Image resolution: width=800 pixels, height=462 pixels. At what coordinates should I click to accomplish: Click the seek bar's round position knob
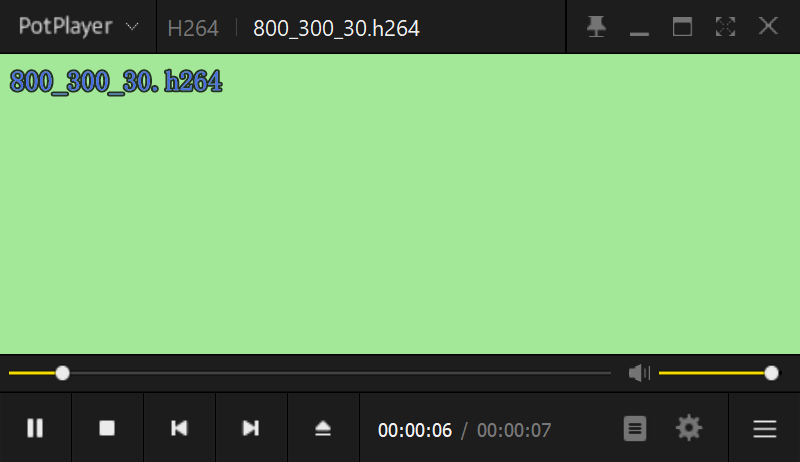(x=62, y=373)
